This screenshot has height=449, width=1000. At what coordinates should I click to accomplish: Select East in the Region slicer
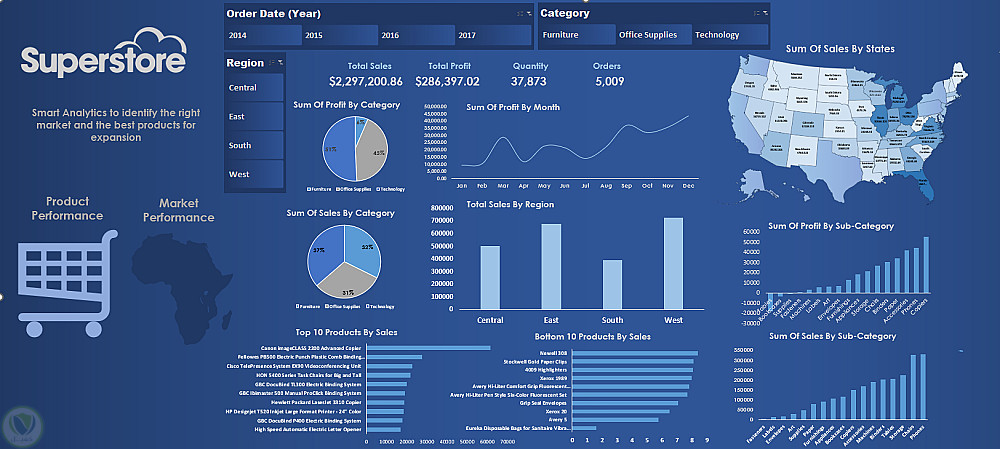[254, 116]
